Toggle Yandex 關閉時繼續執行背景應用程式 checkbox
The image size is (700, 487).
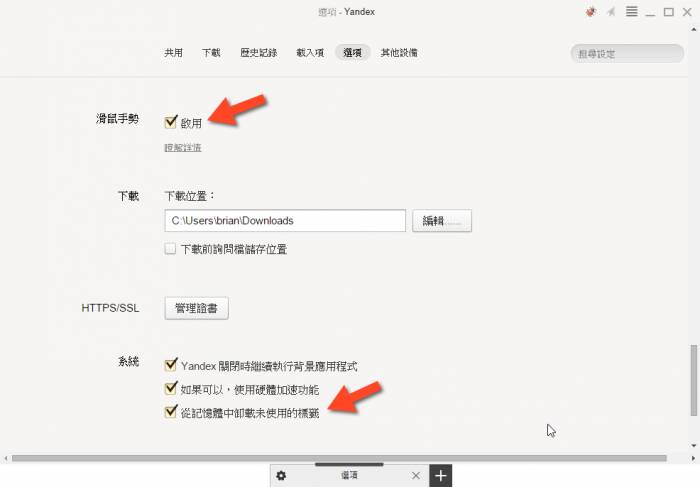coord(171,365)
